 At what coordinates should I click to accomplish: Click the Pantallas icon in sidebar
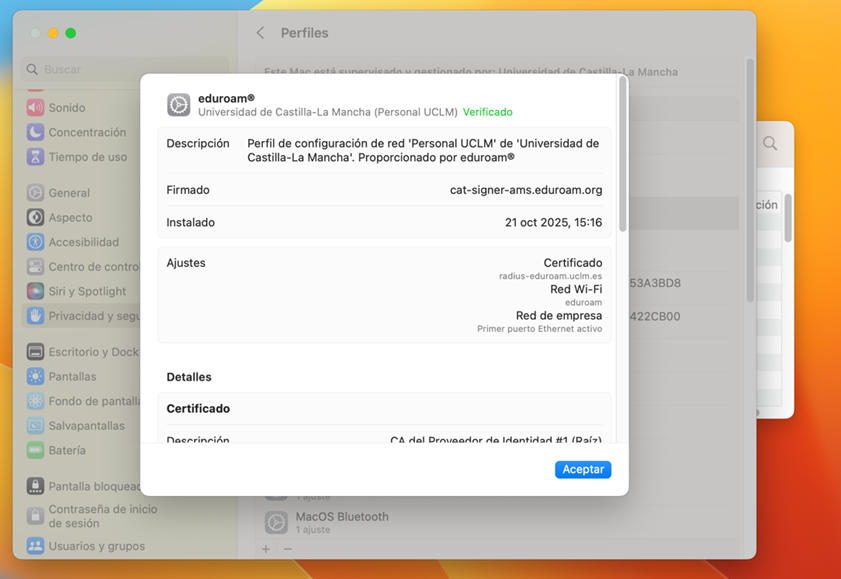(x=35, y=377)
